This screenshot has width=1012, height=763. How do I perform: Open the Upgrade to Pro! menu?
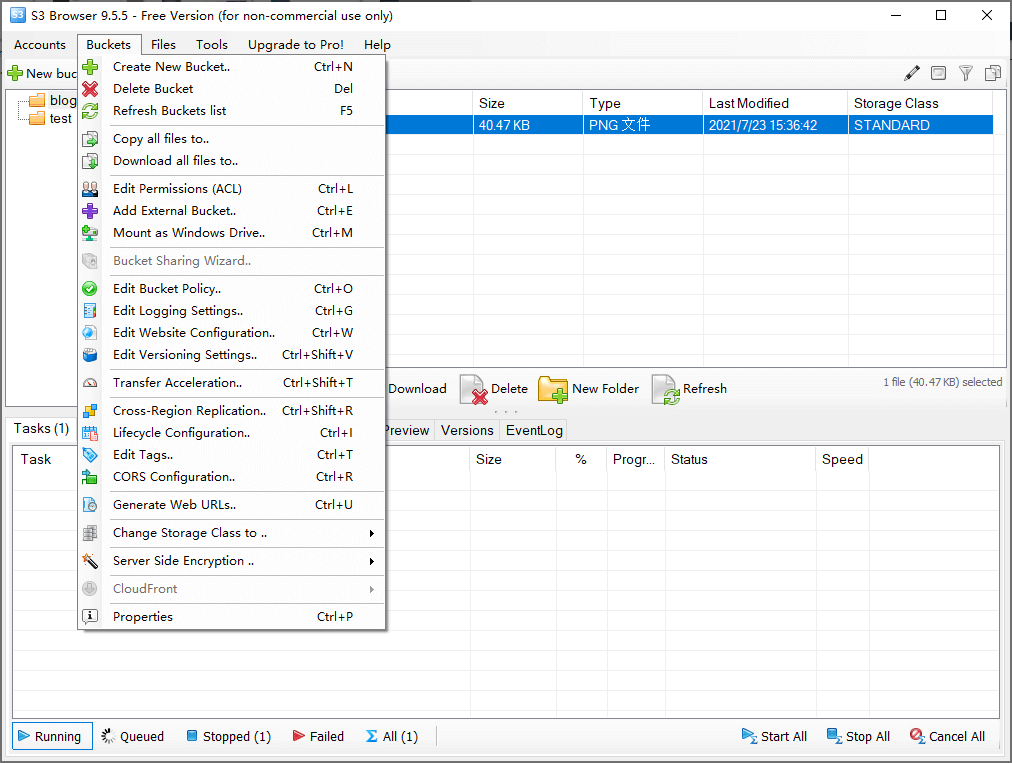click(296, 45)
